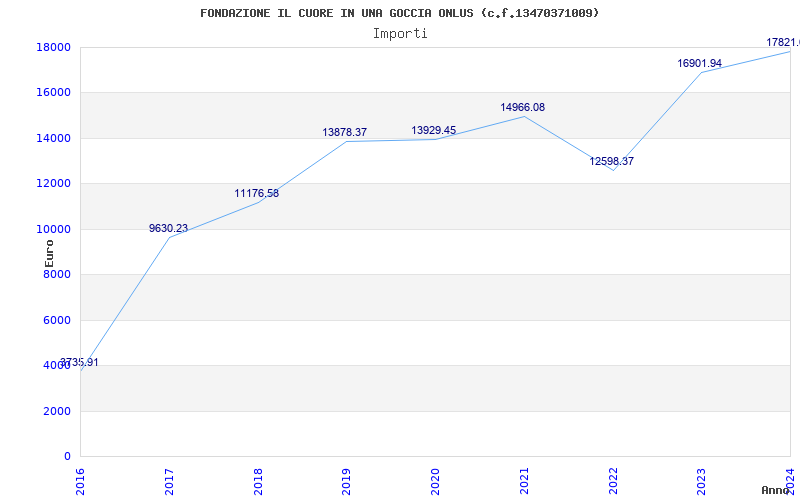Screen dimensions: 800x500
Task: Click the y-axis value 18000
Action: (53, 47)
